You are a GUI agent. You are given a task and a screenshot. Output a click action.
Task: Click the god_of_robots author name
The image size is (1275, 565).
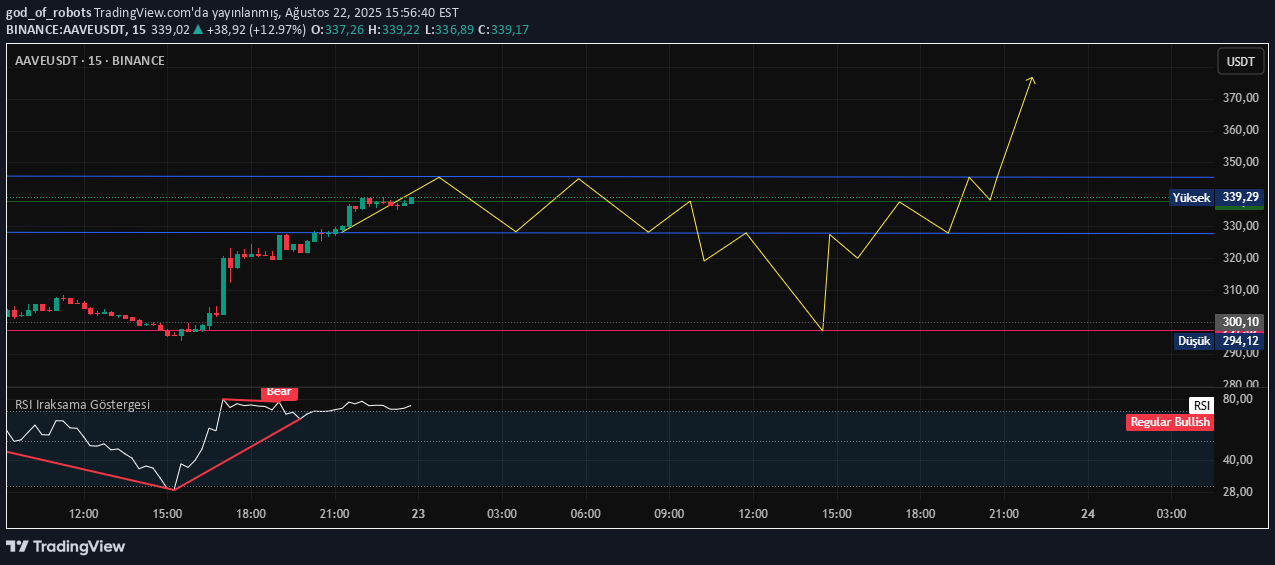coord(48,13)
